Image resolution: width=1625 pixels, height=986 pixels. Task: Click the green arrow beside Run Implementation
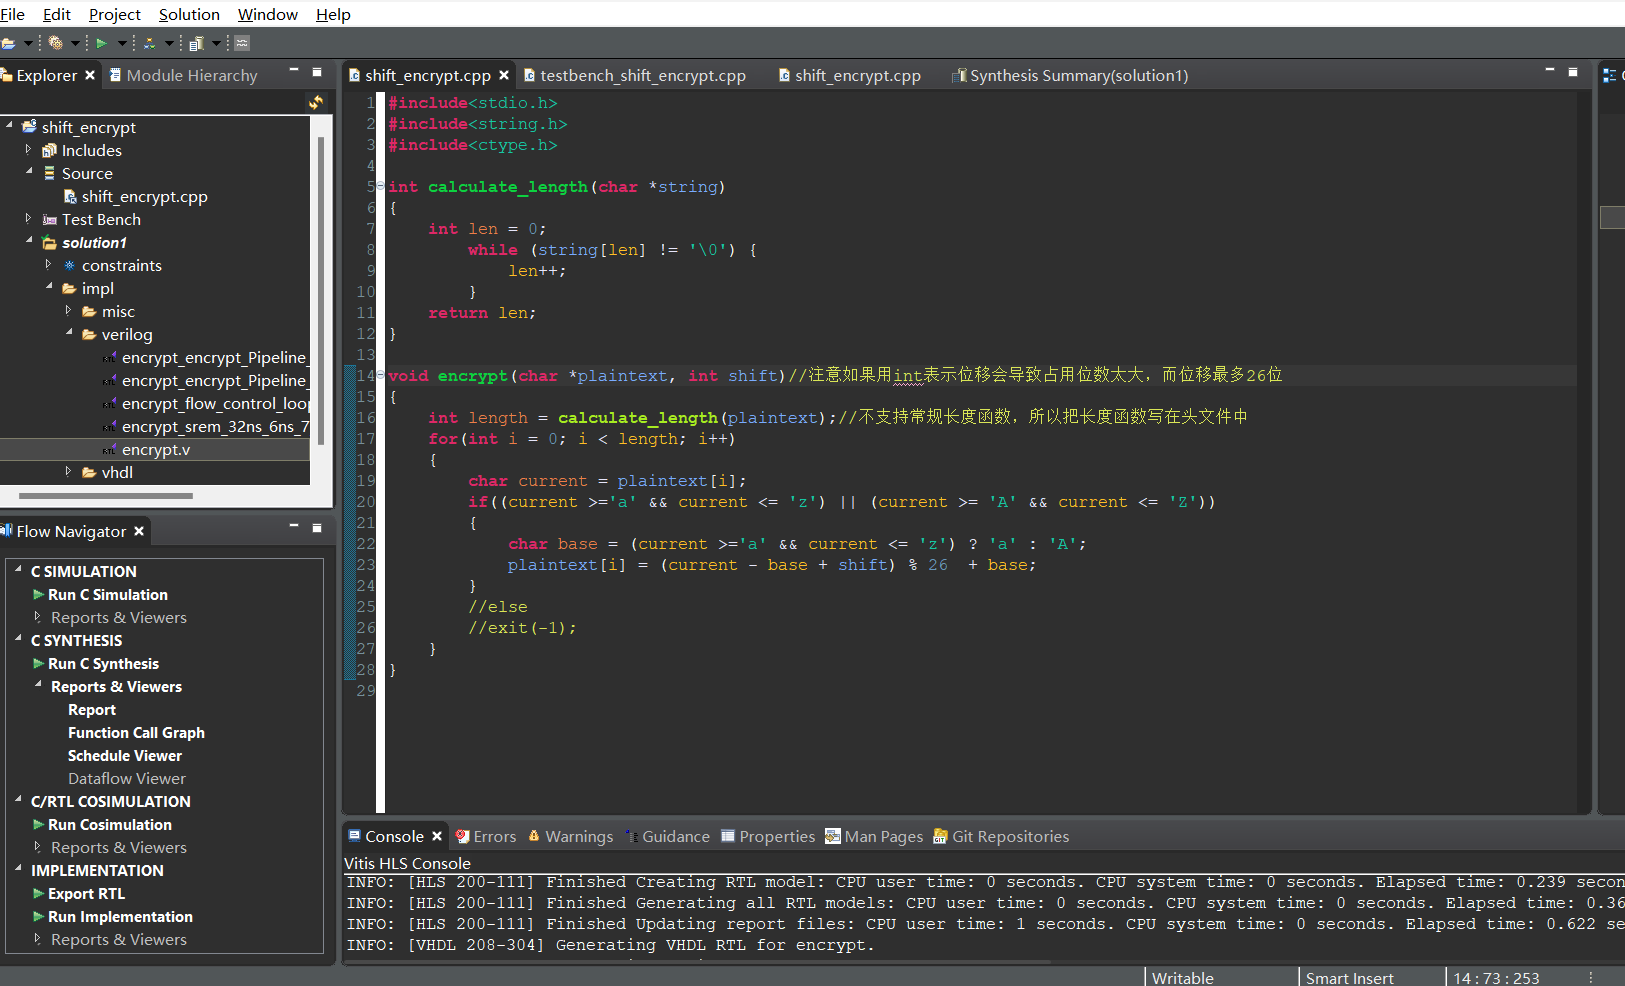click(38, 916)
